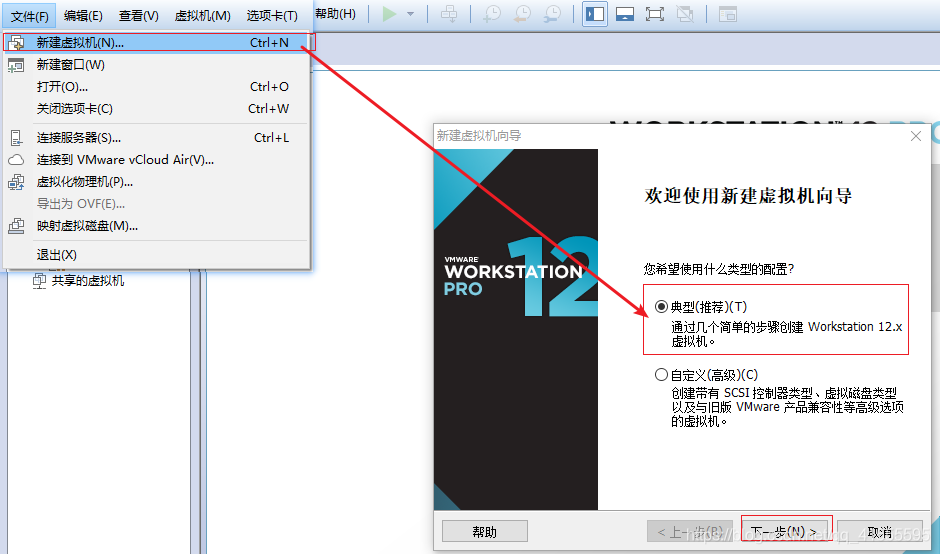Select the 典型(推荐)(T) radio button
Viewport: 940px width, 554px height.
(x=661, y=307)
